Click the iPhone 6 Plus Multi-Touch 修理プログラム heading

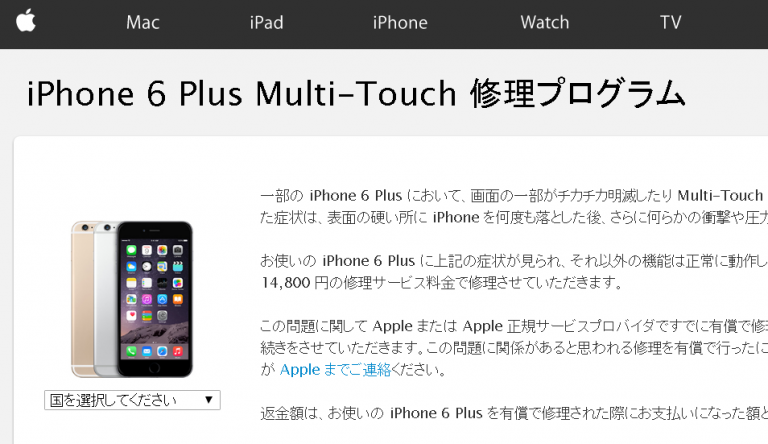(356, 93)
